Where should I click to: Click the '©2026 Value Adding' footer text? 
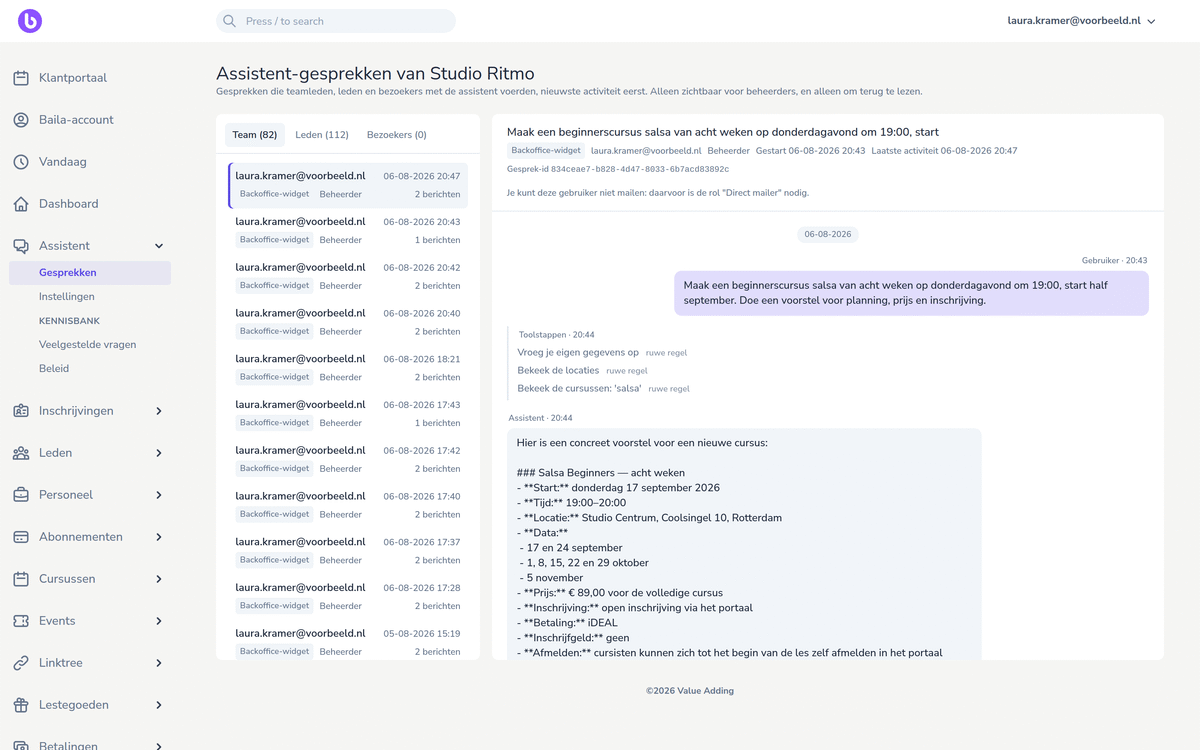pos(690,691)
